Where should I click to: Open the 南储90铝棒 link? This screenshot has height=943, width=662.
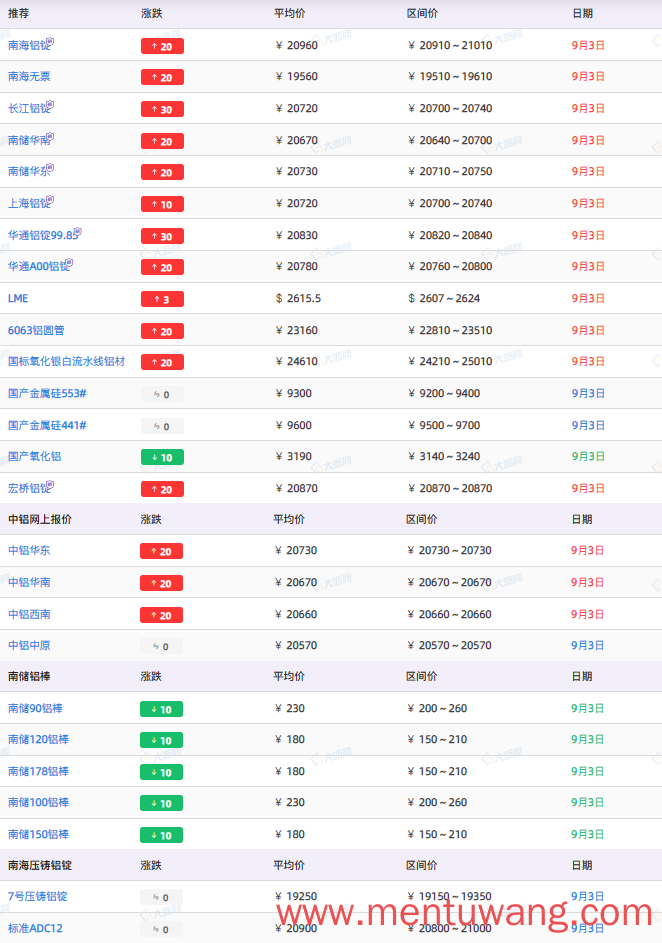pos(35,708)
